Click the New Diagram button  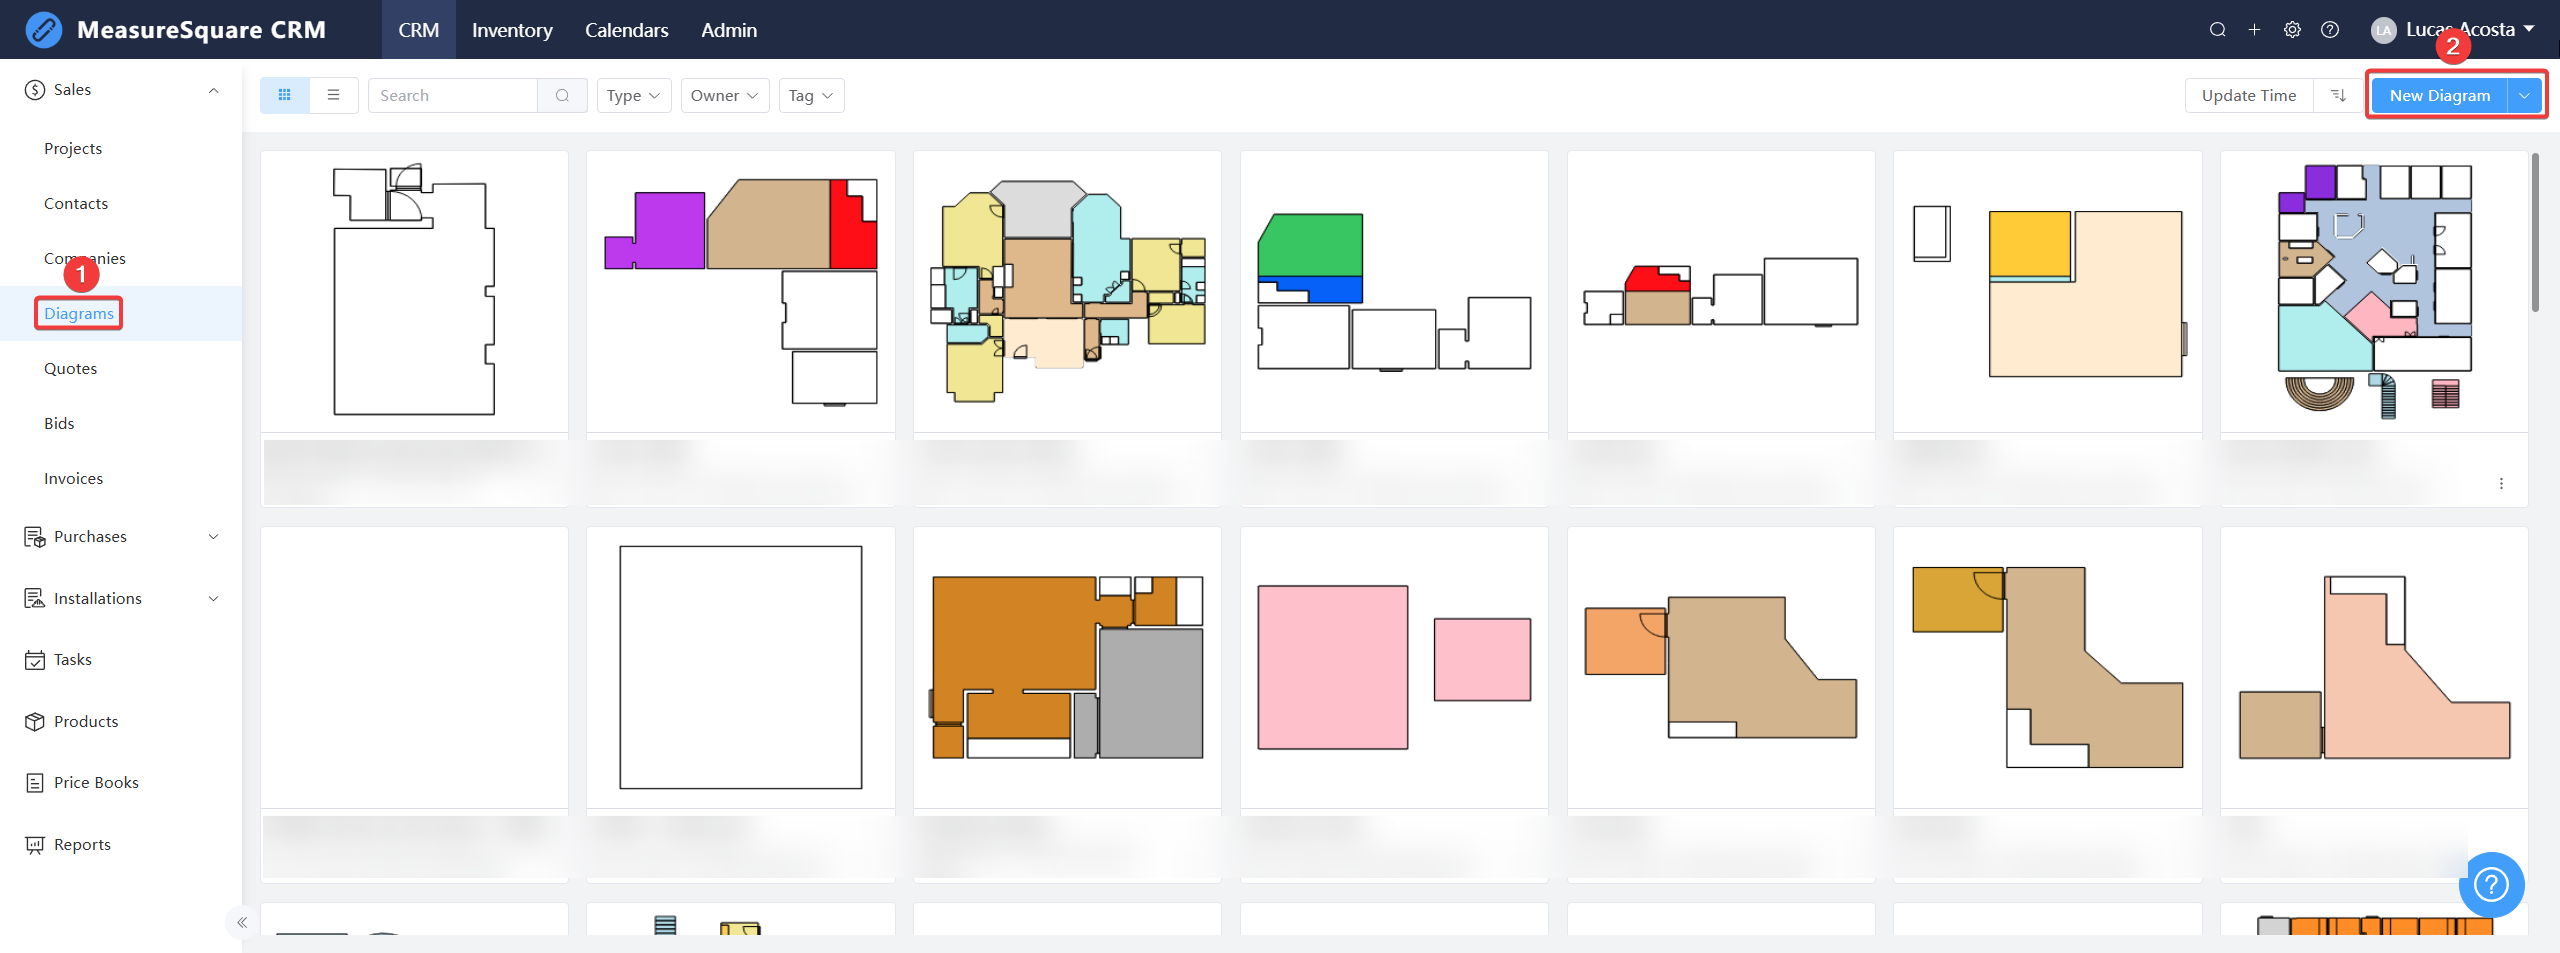(x=2440, y=95)
